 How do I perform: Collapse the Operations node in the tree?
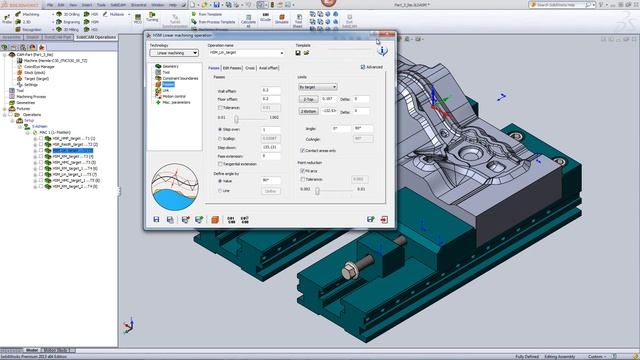point(4,115)
